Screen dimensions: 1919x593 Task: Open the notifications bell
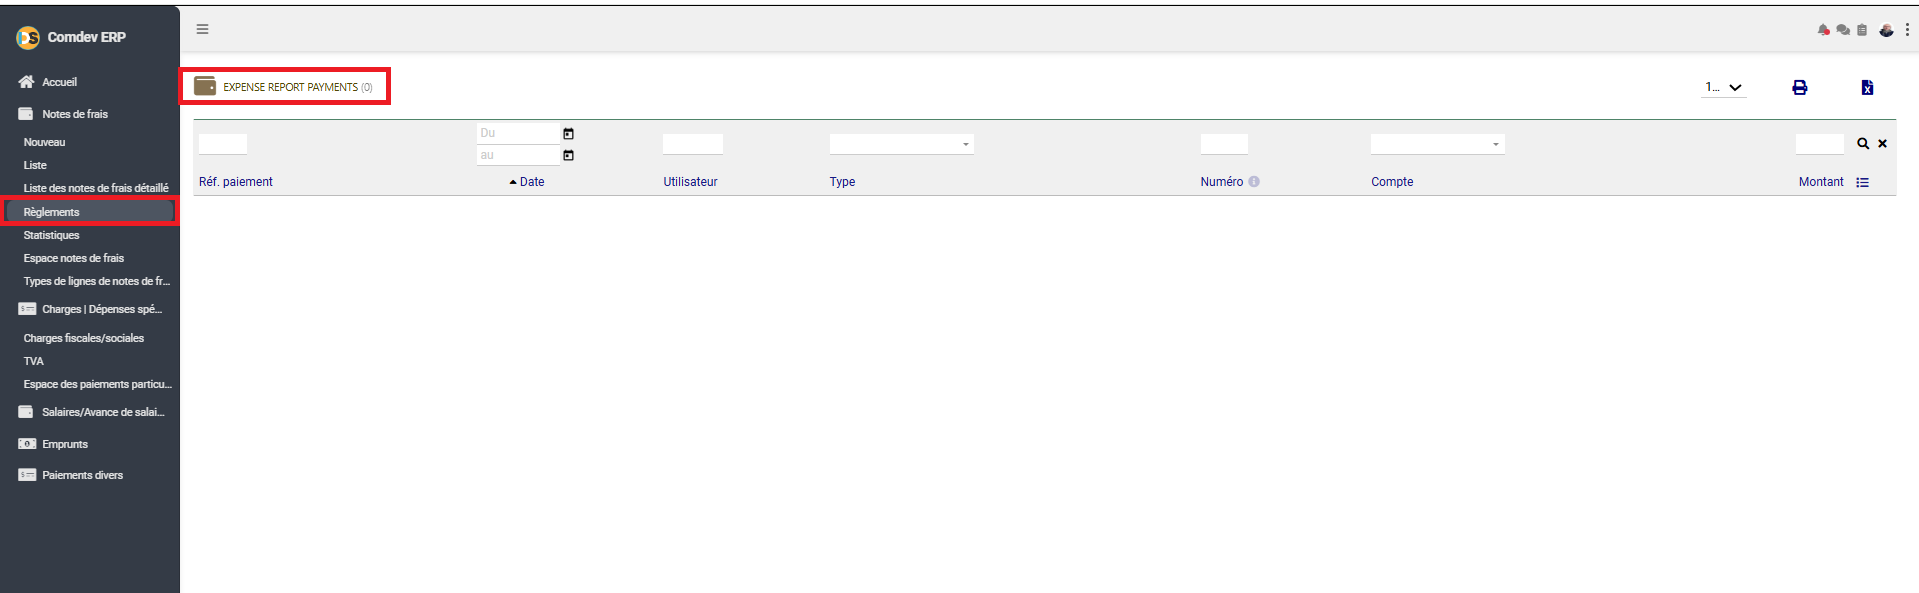[x=1823, y=30]
